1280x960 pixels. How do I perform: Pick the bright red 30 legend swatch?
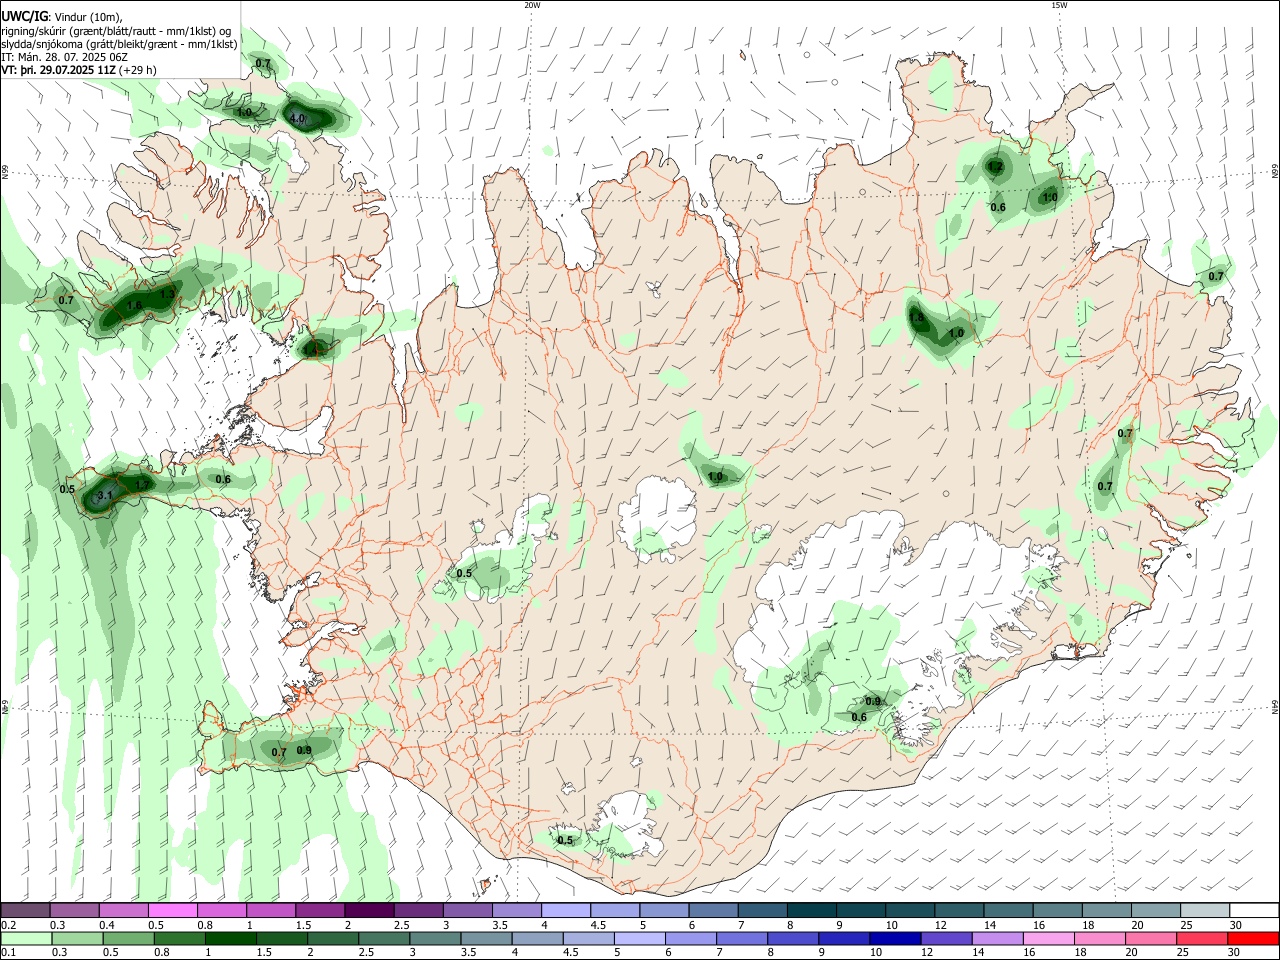click(1253, 938)
